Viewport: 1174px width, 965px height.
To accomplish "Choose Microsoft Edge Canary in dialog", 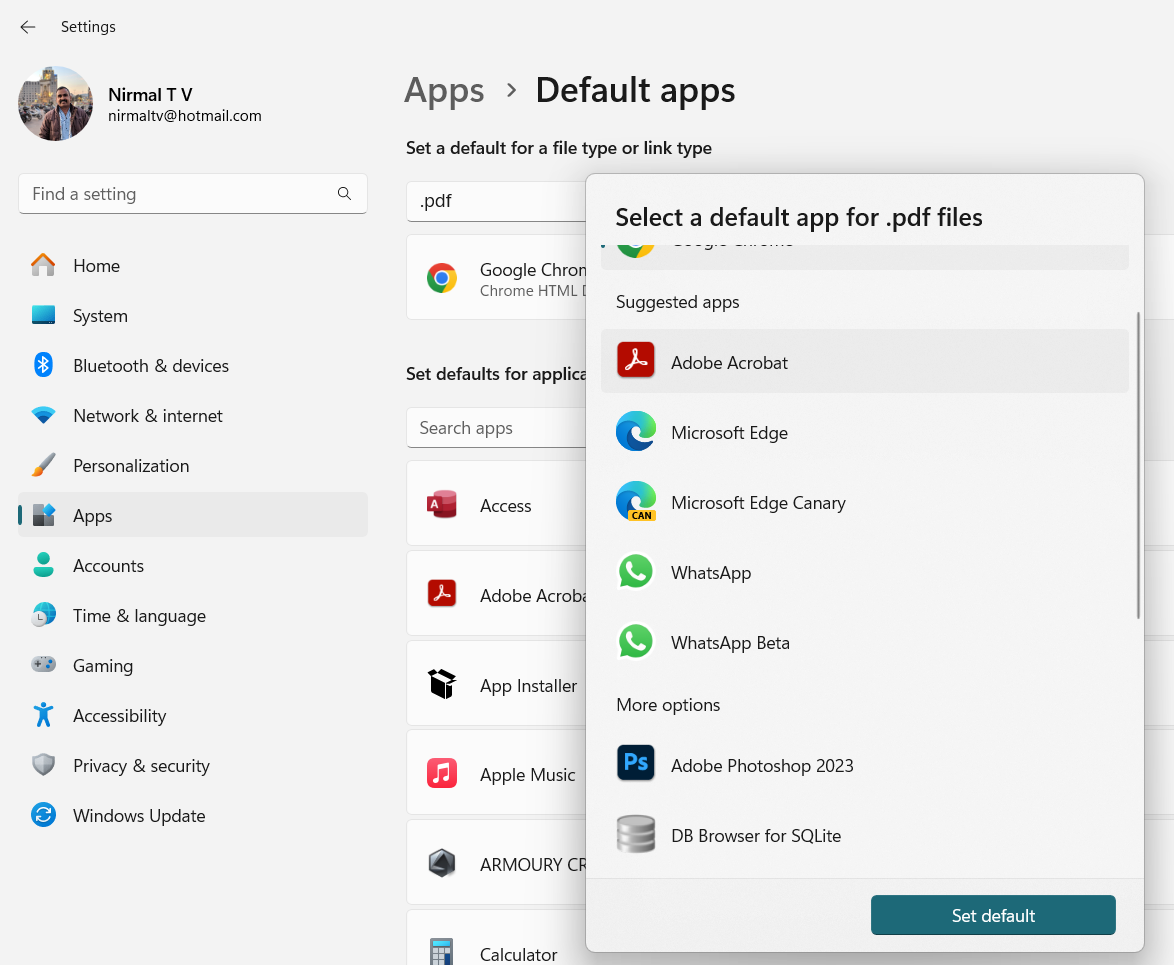I will click(x=864, y=502).
